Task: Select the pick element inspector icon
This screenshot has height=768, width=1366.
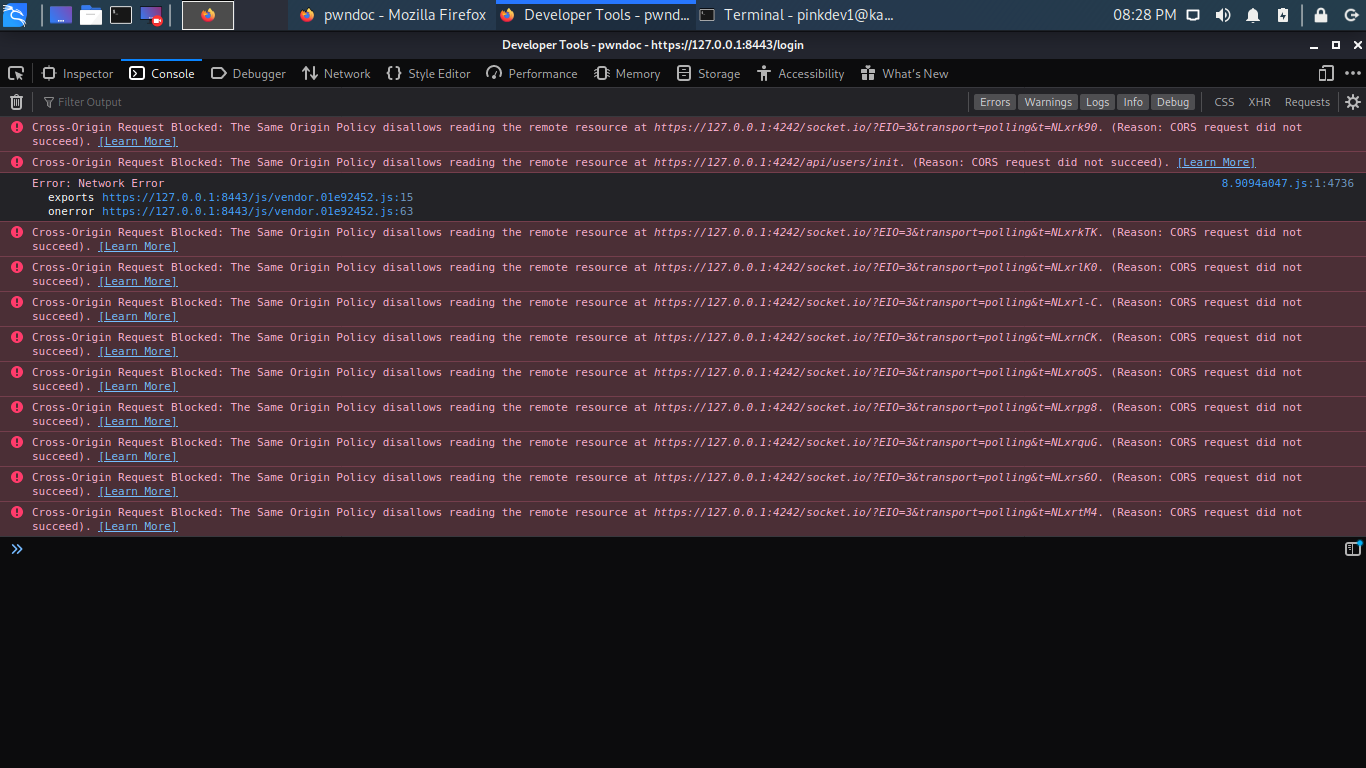Action: coord(16,73)
